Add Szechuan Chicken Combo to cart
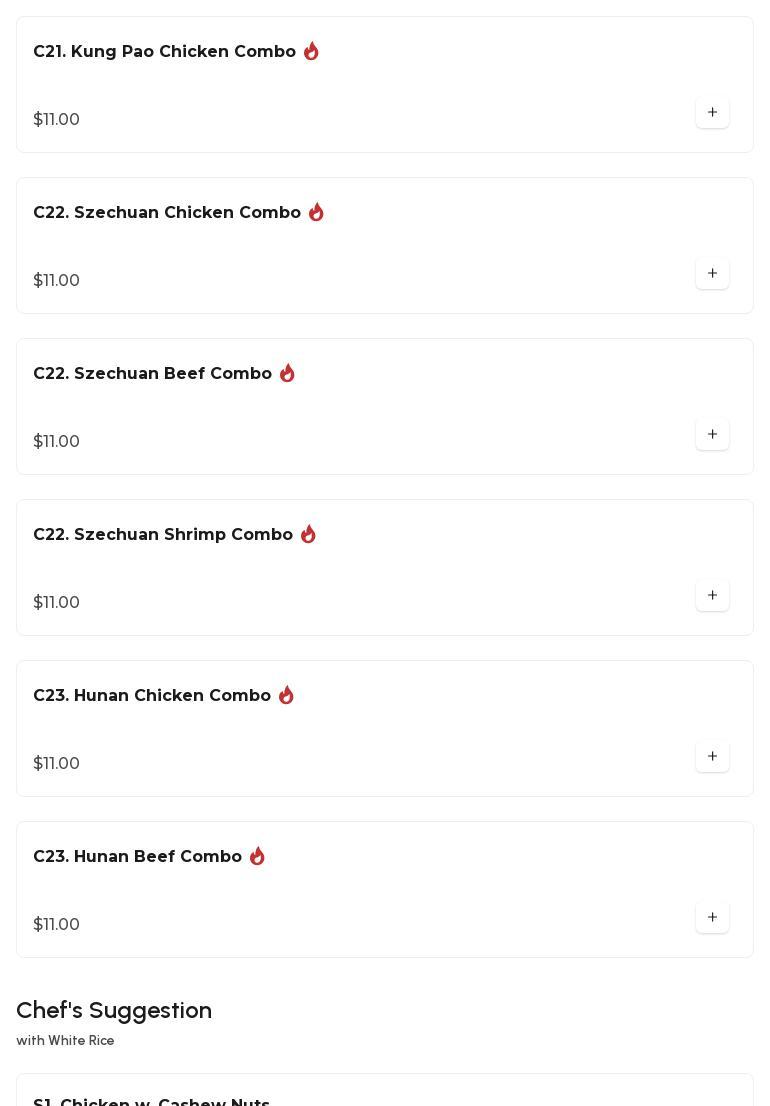 [x=712, y=274]
